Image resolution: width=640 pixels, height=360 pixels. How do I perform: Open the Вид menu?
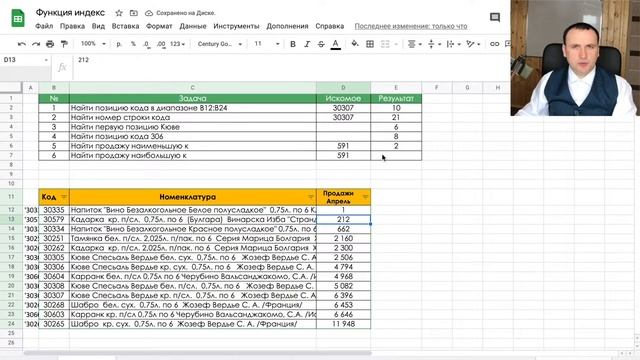pos(98,26)
